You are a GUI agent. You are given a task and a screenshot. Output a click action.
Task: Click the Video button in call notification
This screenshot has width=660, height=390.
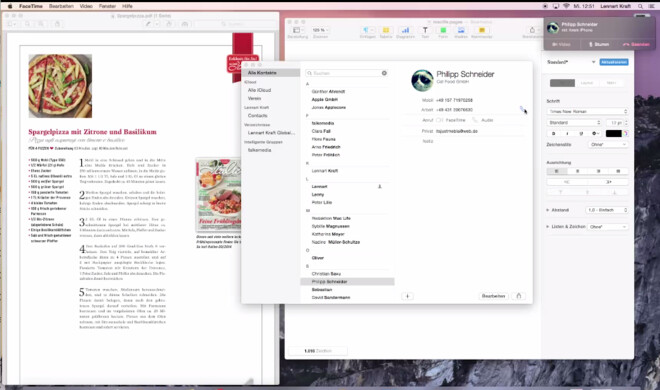pos(562,44)
